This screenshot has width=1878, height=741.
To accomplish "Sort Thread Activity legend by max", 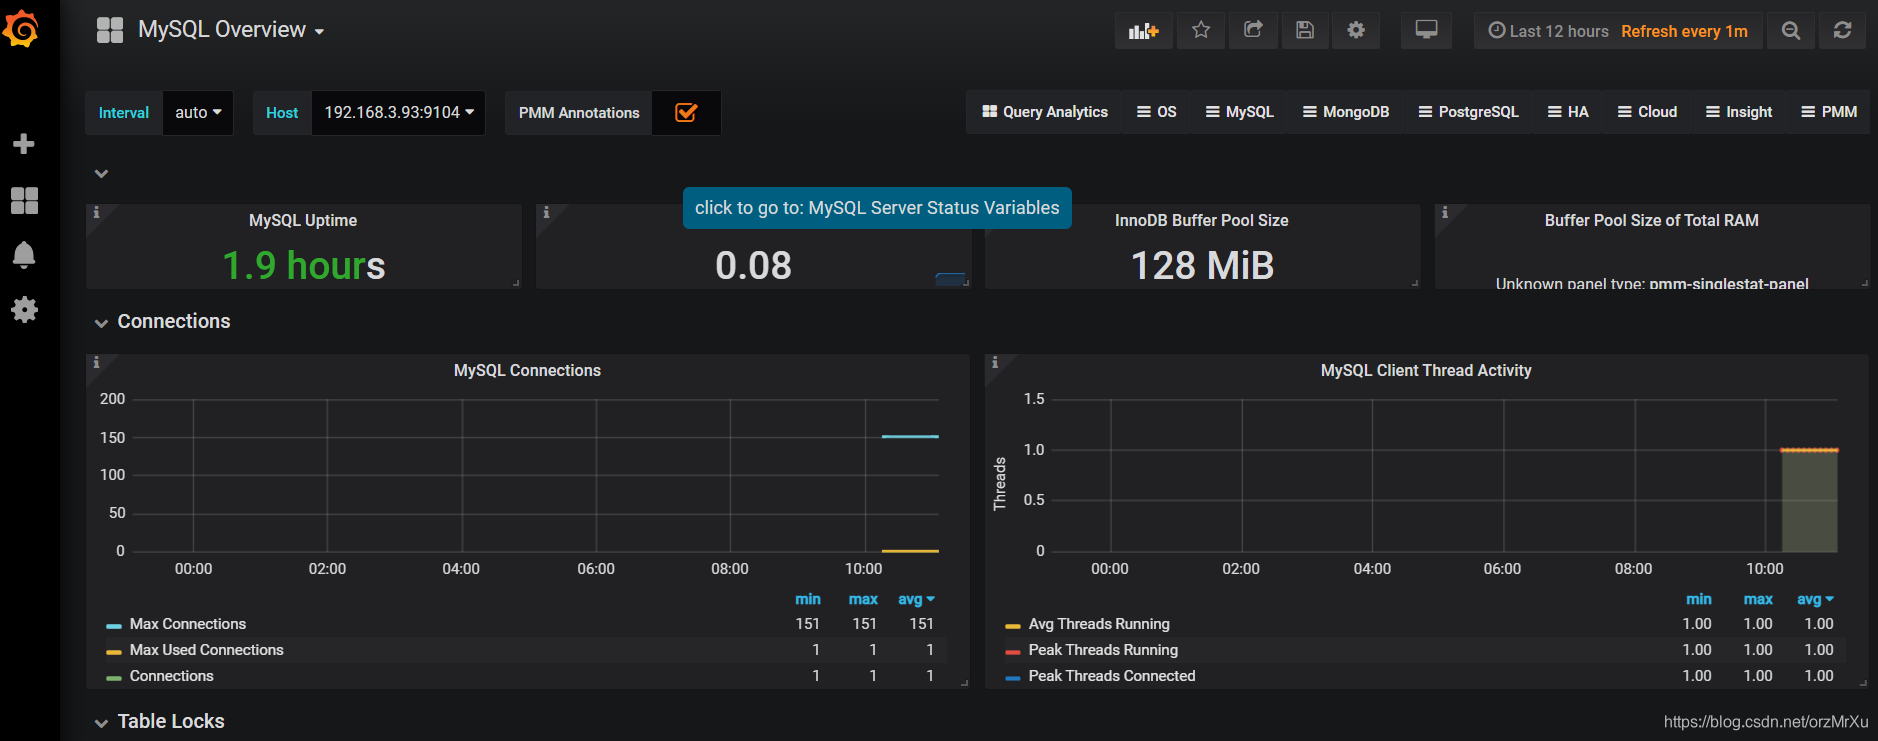I will (x=1758, y=599).
